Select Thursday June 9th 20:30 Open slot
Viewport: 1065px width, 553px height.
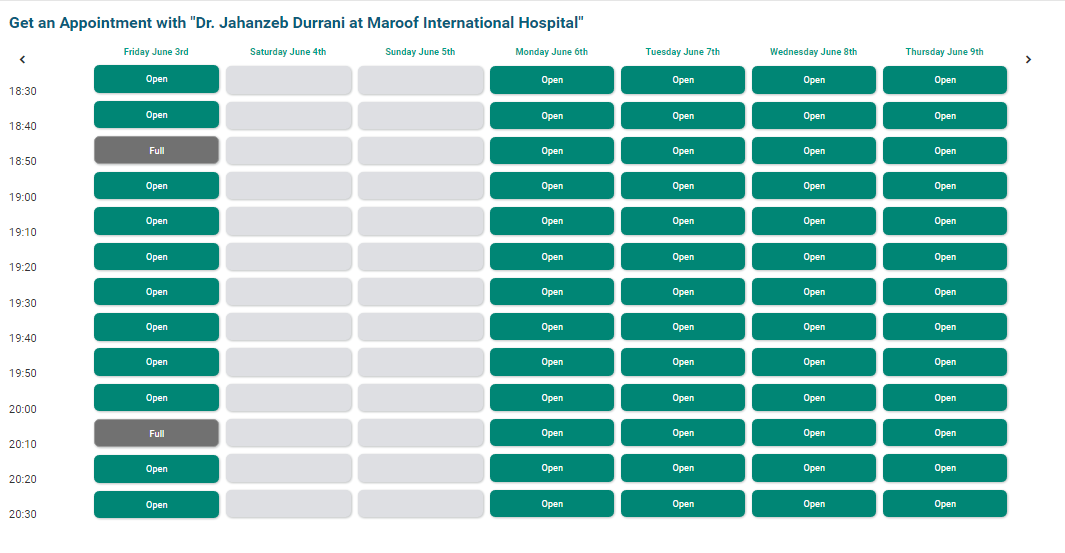click(x=945, y=504)
